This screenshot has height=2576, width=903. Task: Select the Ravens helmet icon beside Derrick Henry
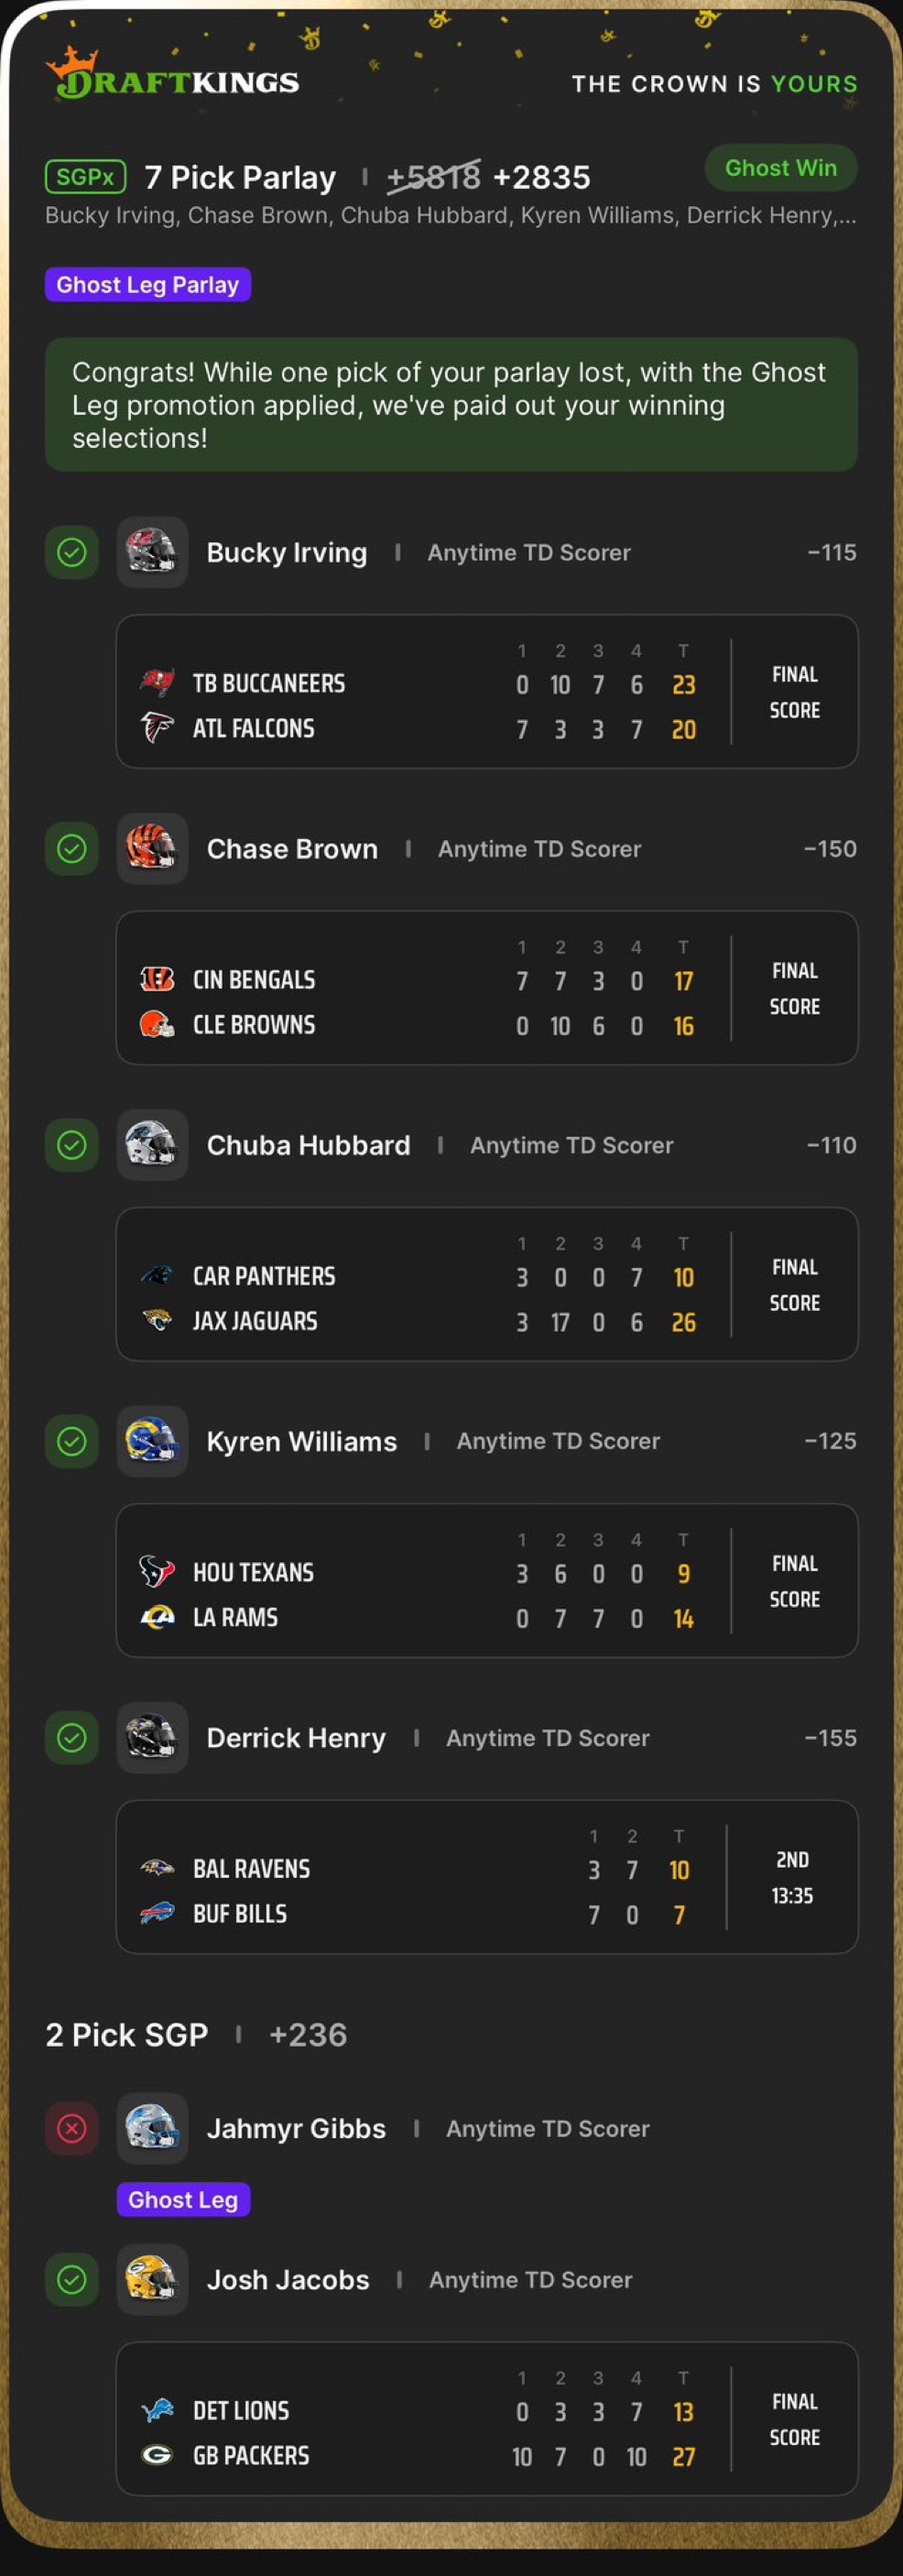point(152,1738)
